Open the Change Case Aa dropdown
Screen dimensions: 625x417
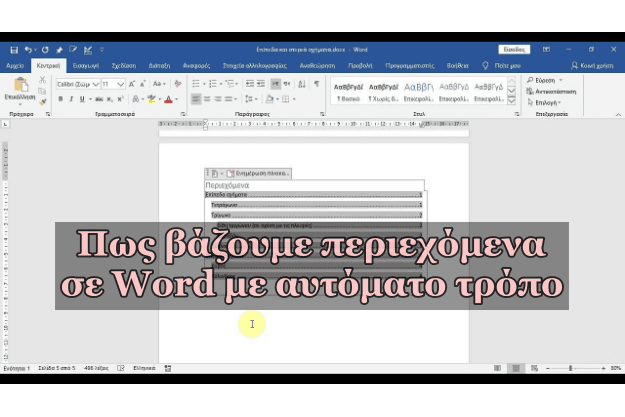(159, 84)
